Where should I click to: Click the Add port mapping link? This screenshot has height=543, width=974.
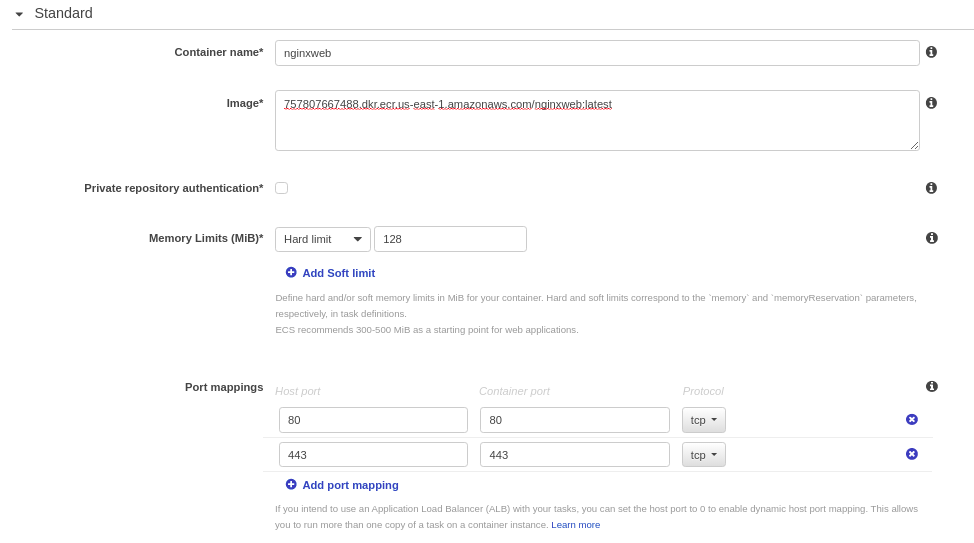coord(350,485)
